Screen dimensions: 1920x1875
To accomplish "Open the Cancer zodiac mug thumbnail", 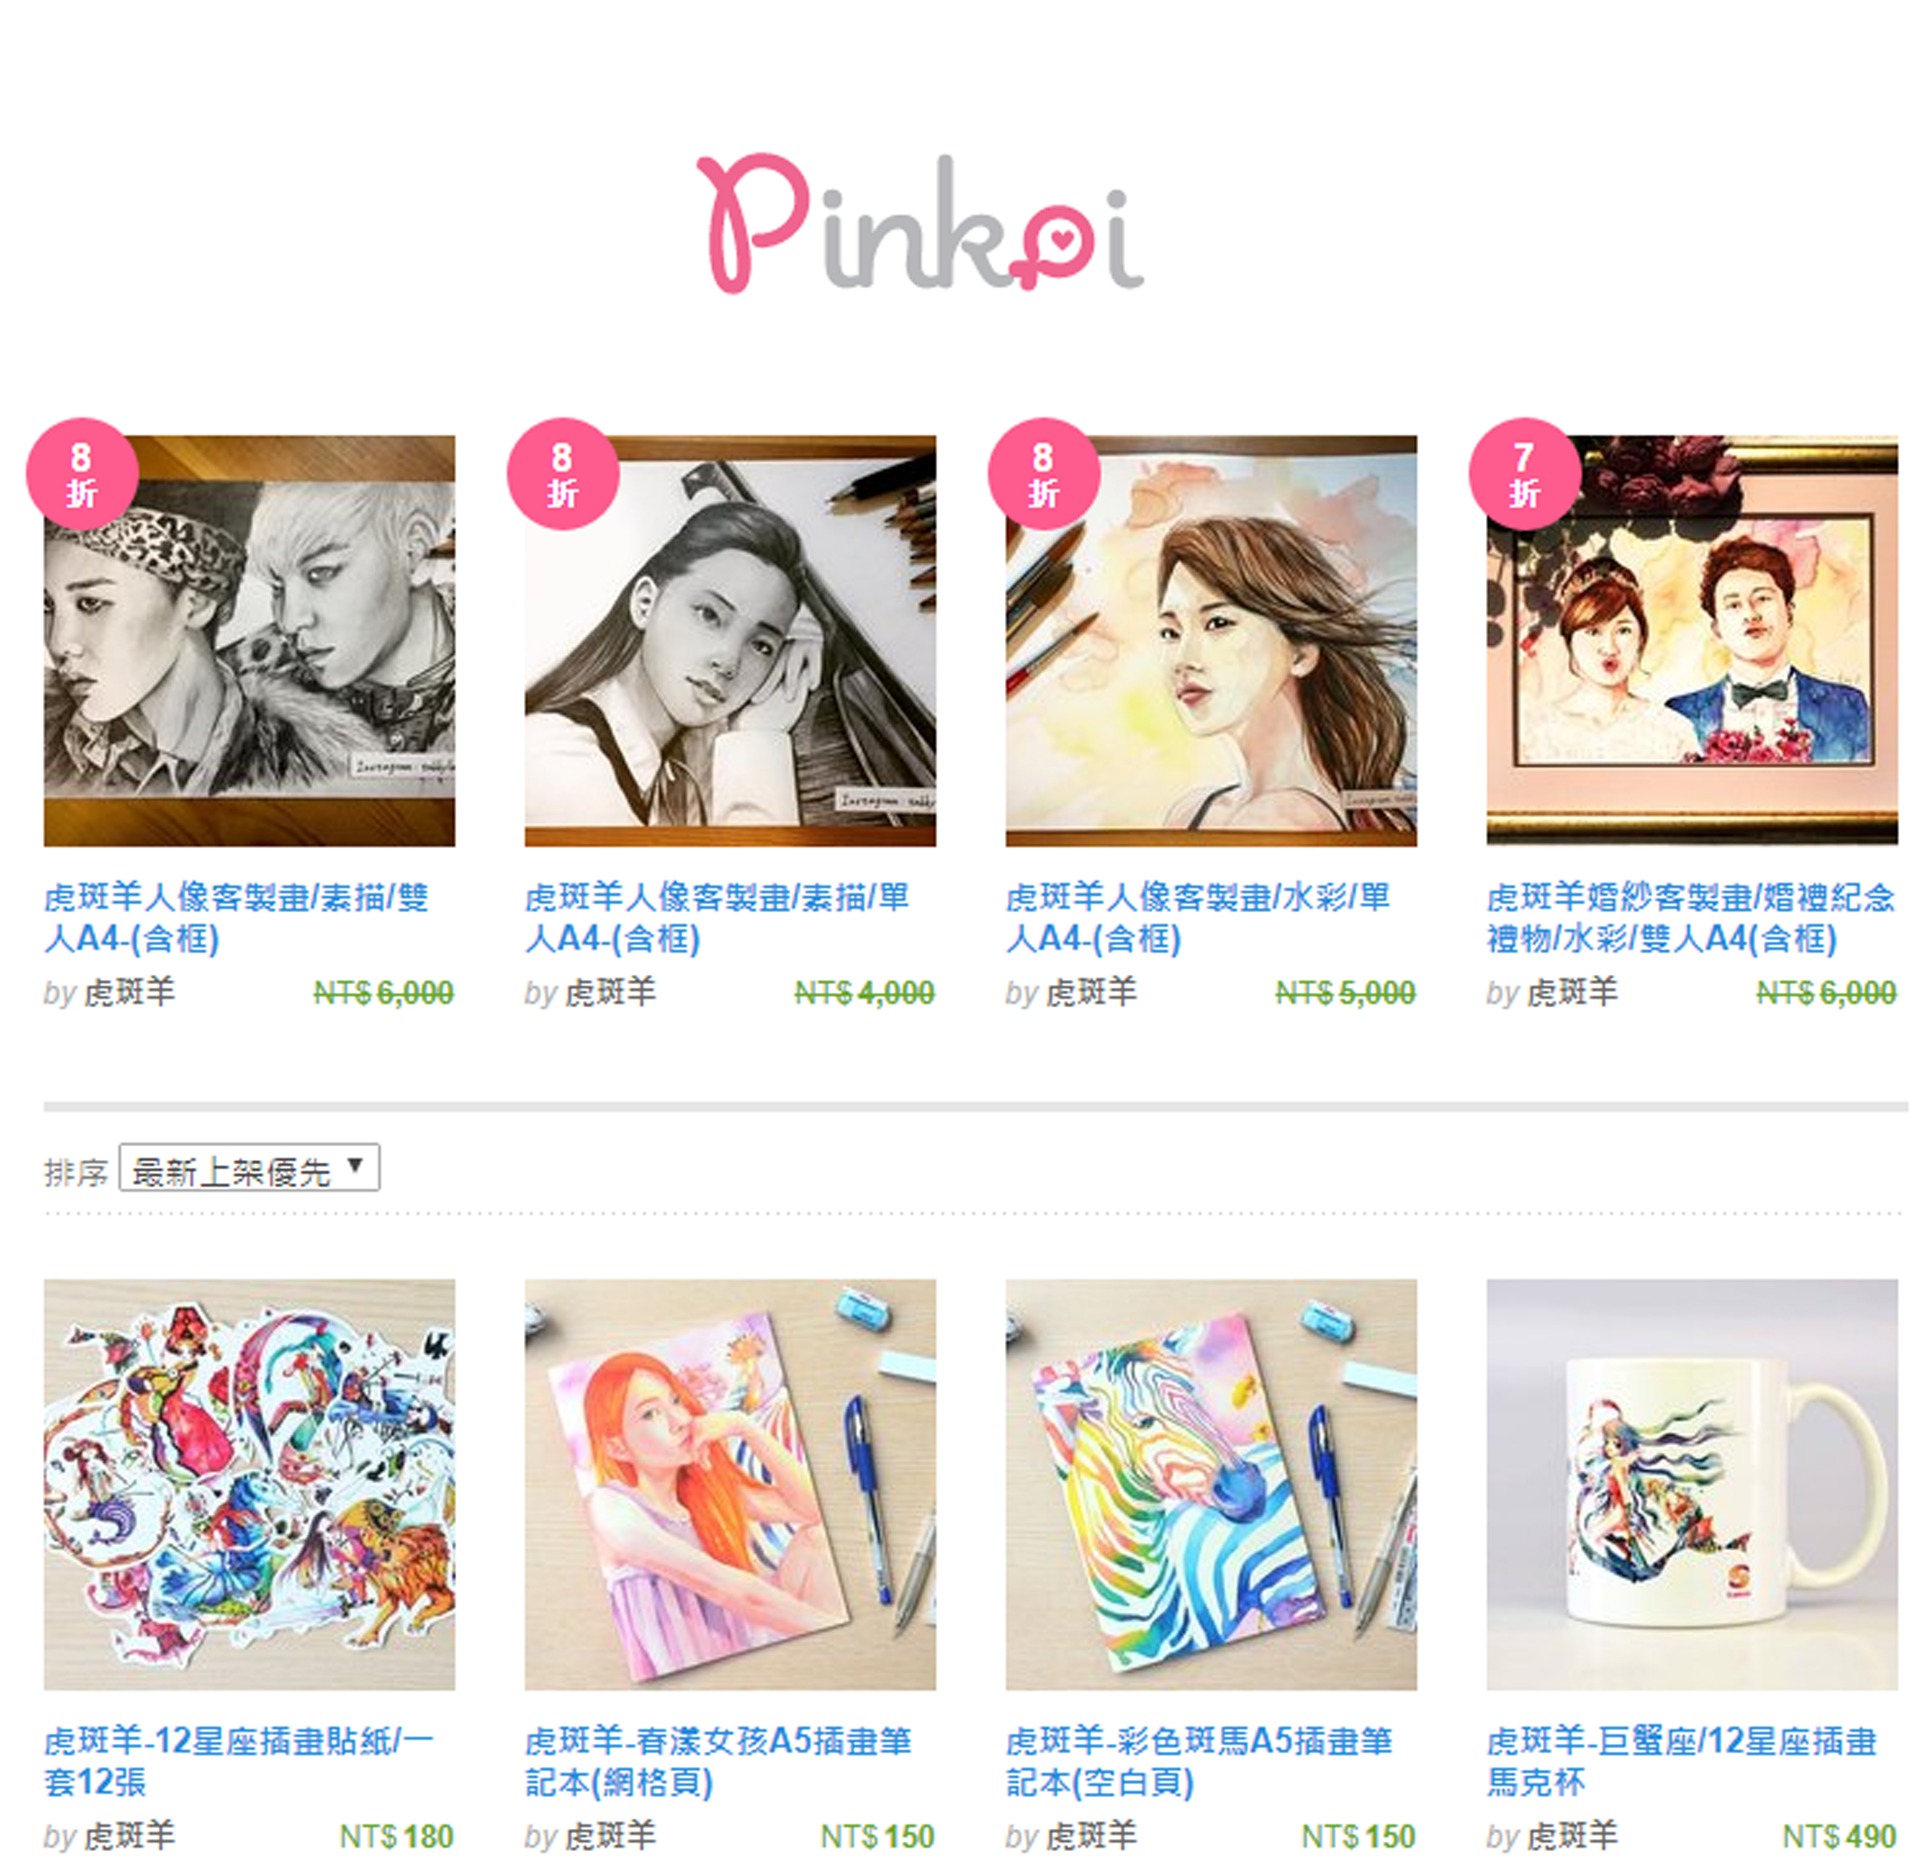I will point(1692,1485).
